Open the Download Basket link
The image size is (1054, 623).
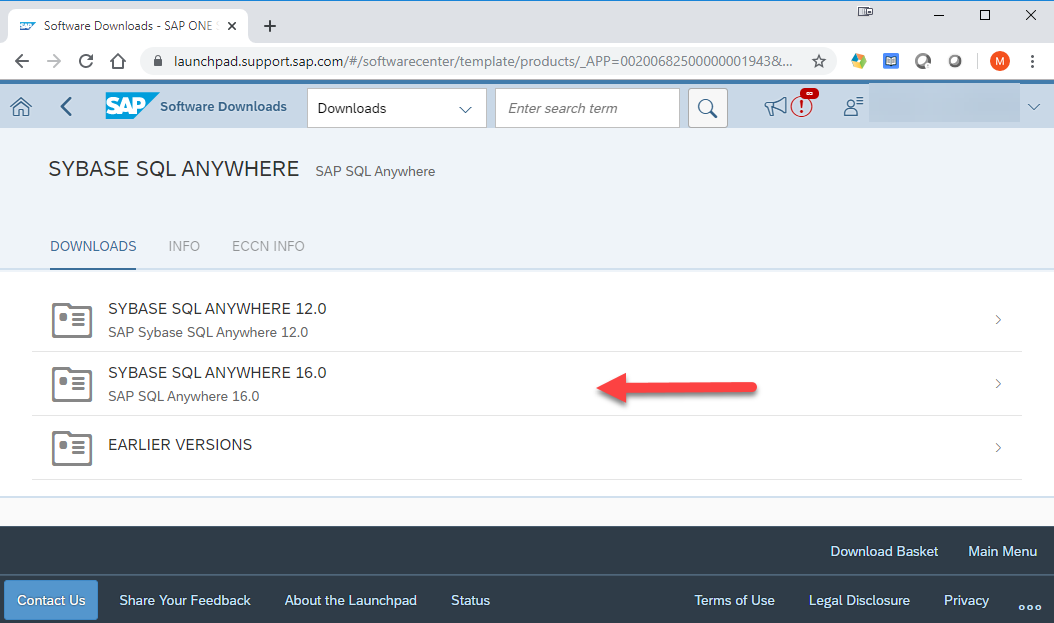click(884, 551)
